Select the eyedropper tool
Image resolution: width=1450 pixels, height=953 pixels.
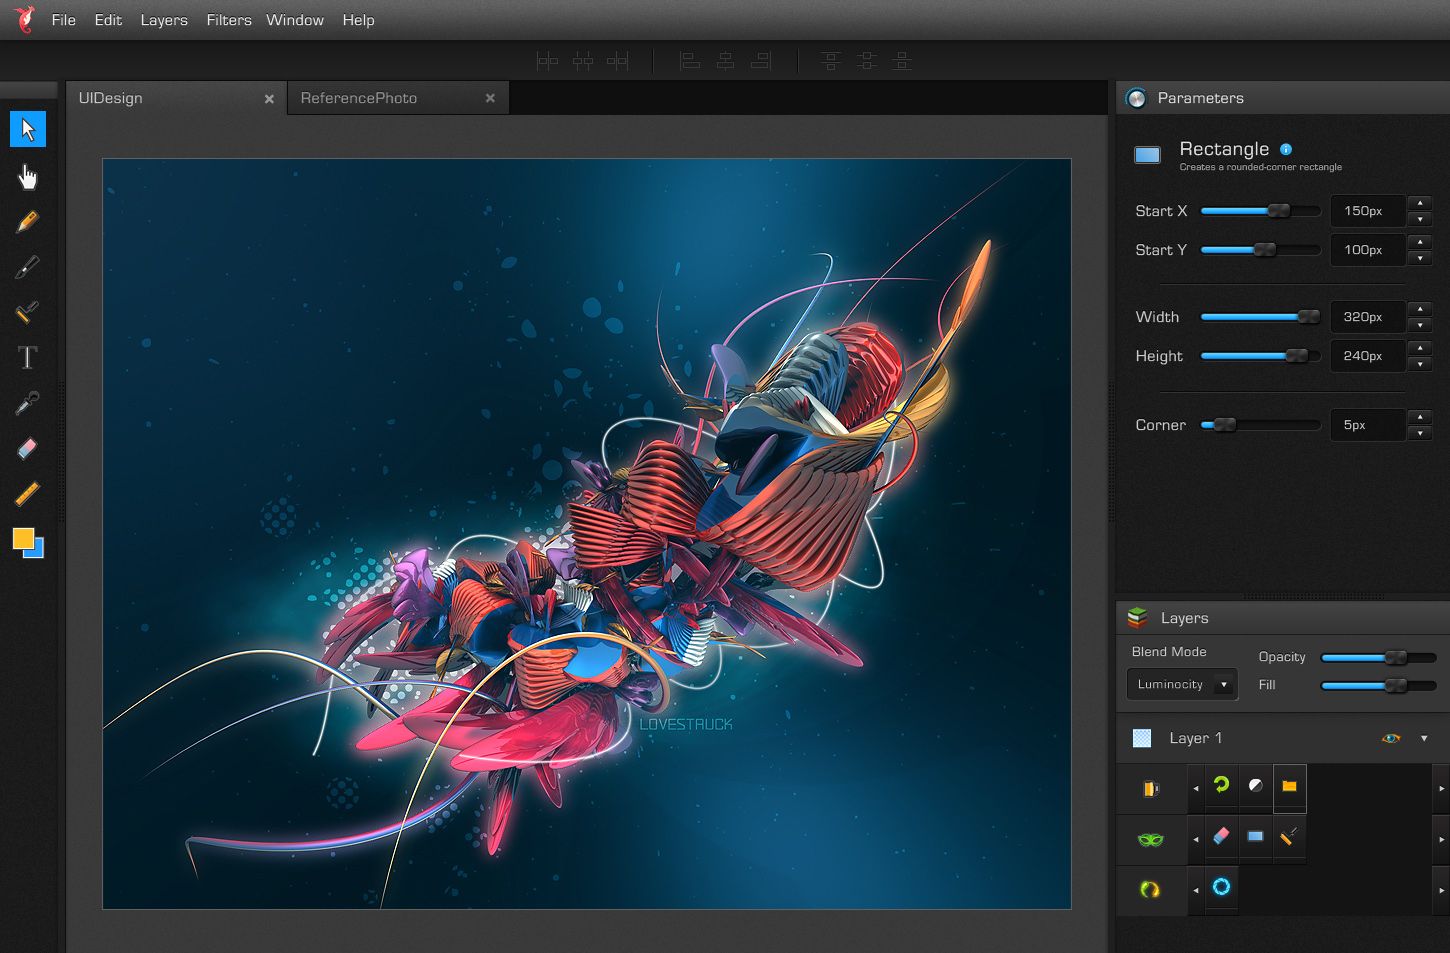[27, 403]
